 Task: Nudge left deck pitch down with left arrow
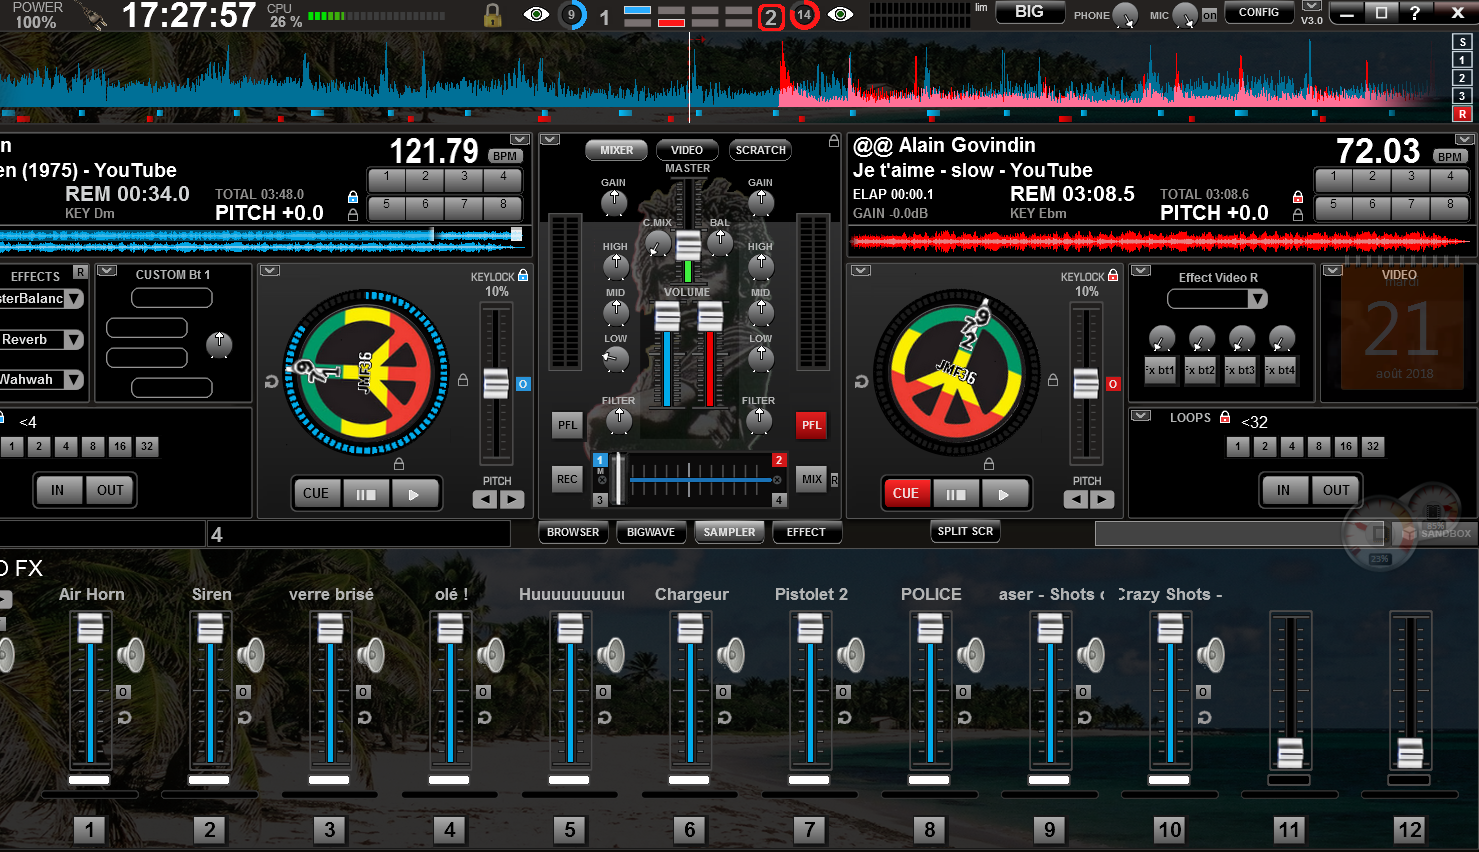pyautogui.click(x=485, y=499)
